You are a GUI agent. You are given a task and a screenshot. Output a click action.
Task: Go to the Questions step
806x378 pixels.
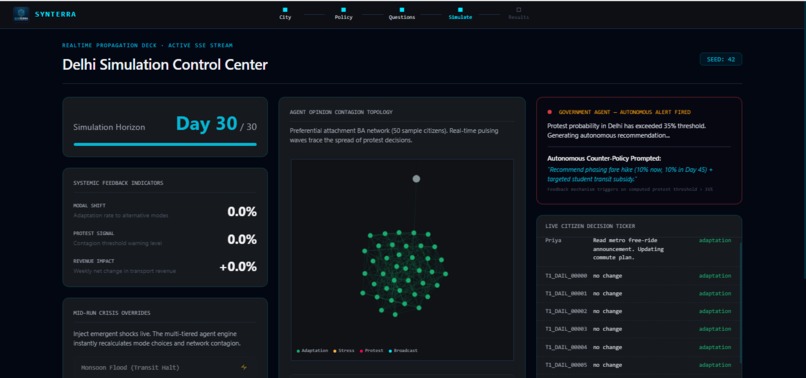point(402,13)
